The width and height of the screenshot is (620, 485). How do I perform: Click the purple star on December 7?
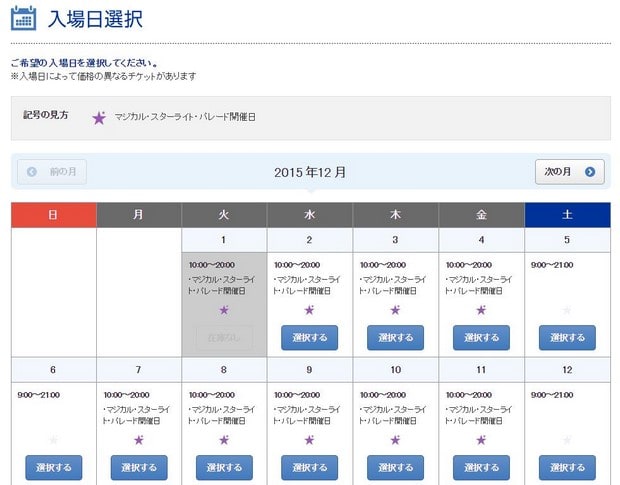(139, 440)
